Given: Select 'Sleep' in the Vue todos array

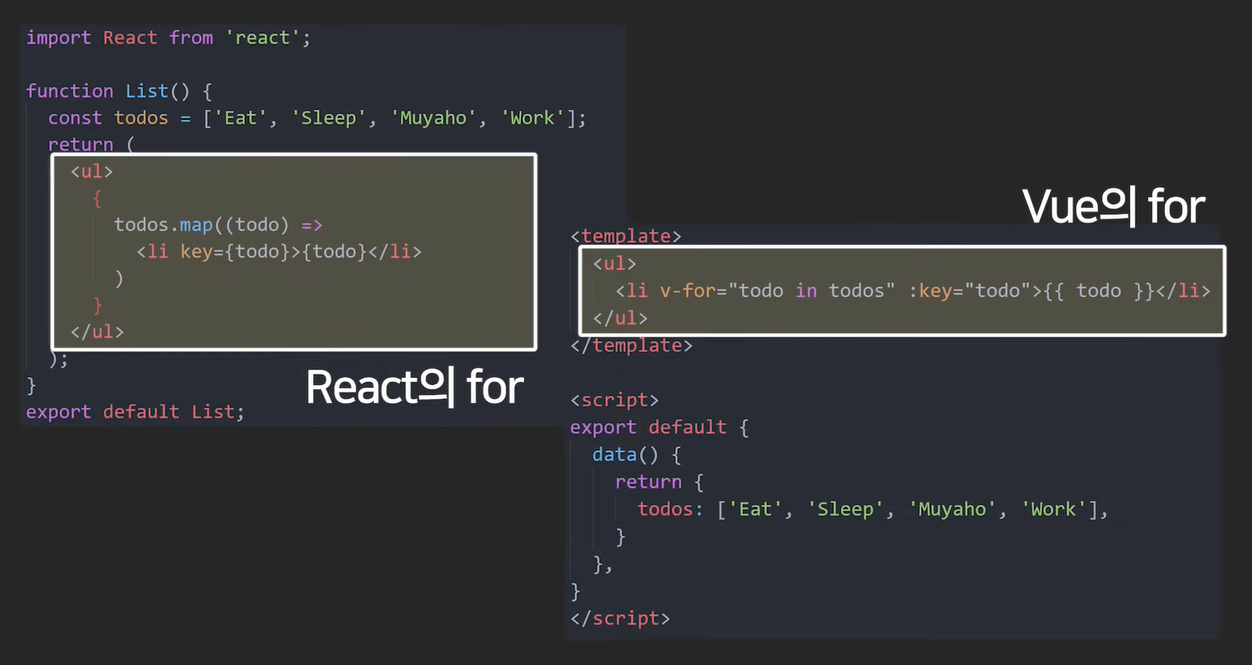Looking at the screenshot, I should [846, 509].
